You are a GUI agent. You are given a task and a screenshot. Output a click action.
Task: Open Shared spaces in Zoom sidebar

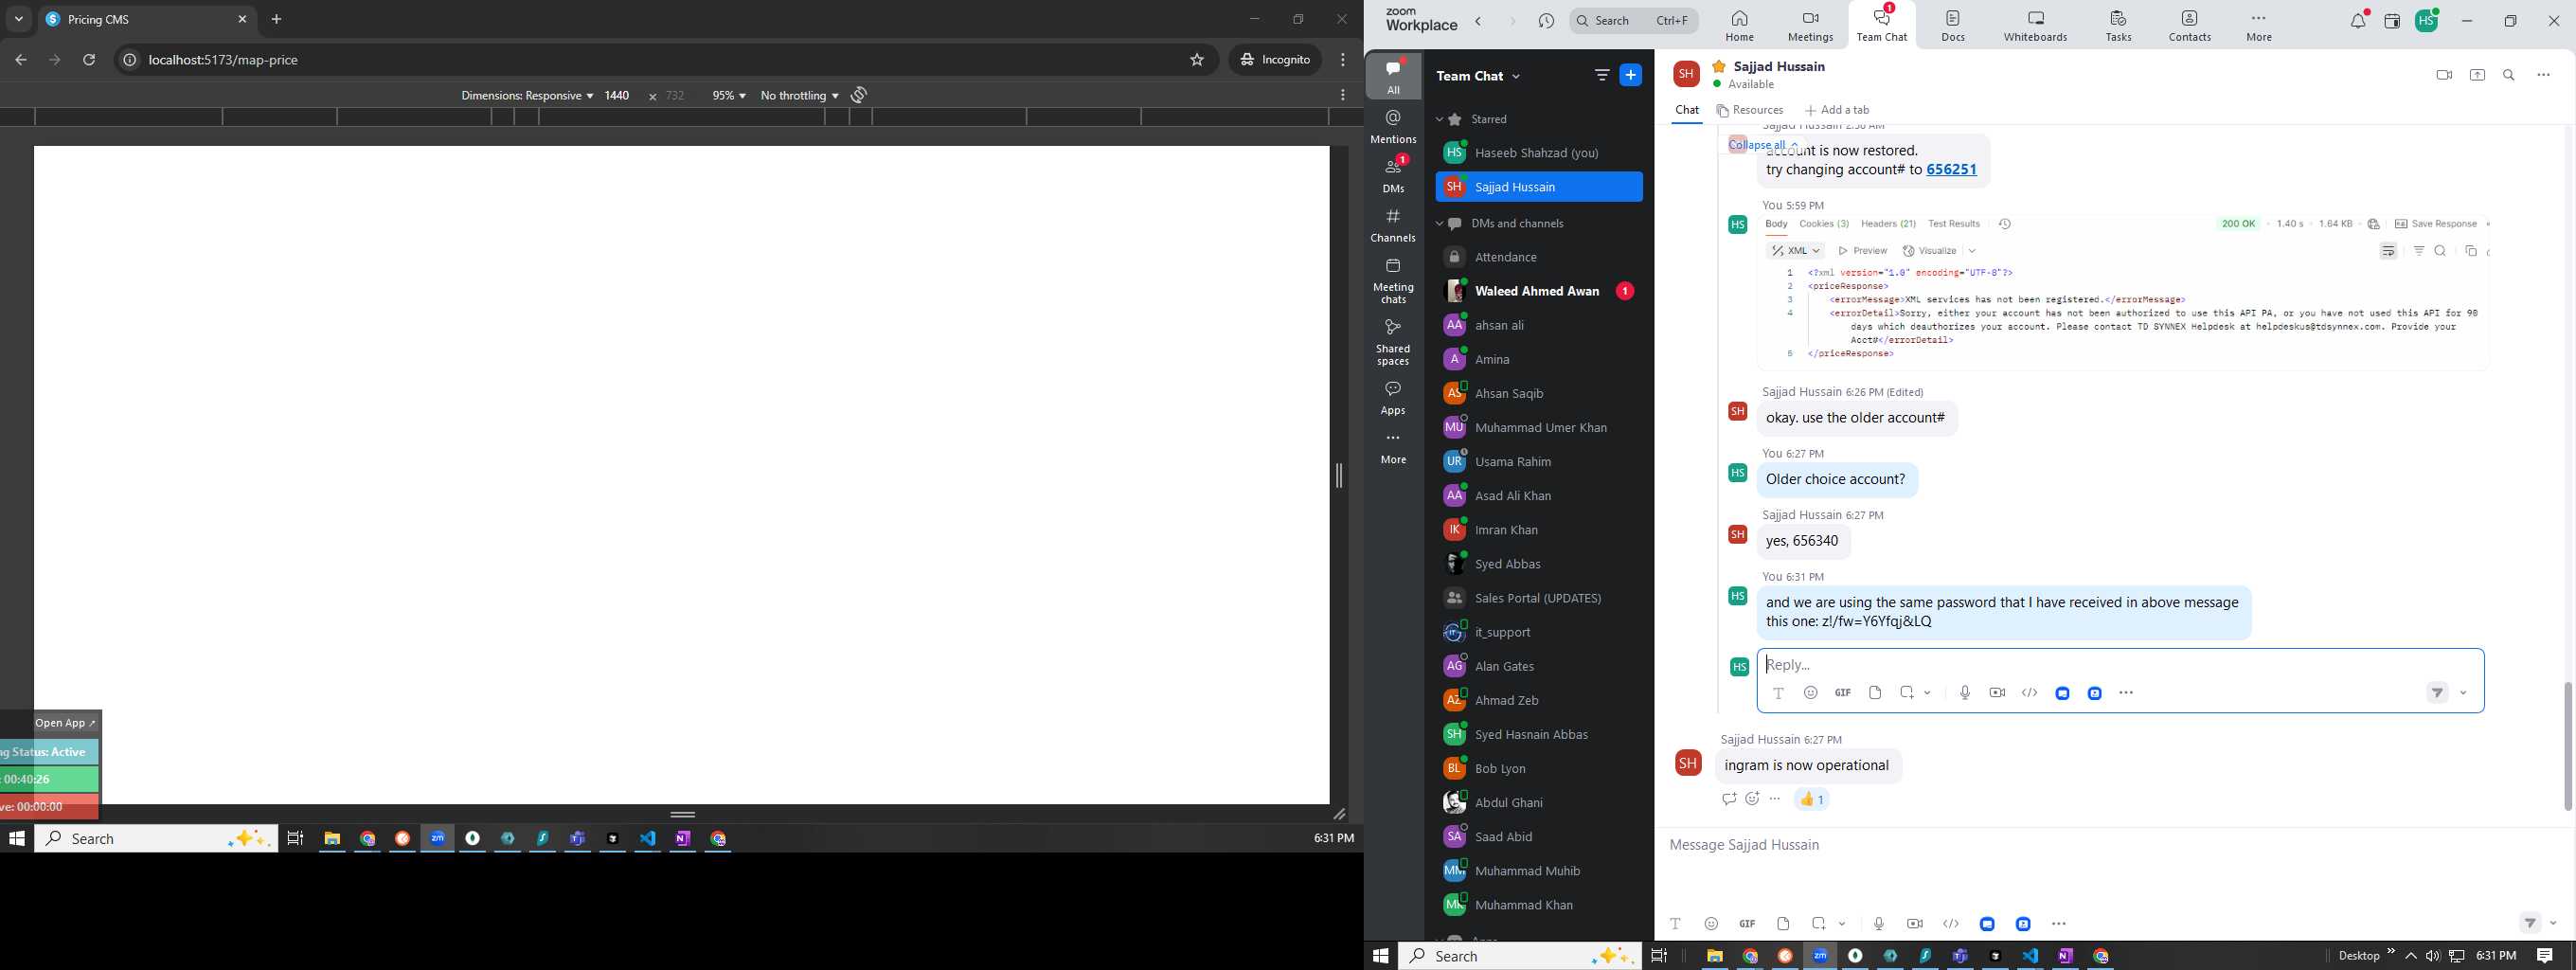pyautogui.click(x=1393, y=342)
